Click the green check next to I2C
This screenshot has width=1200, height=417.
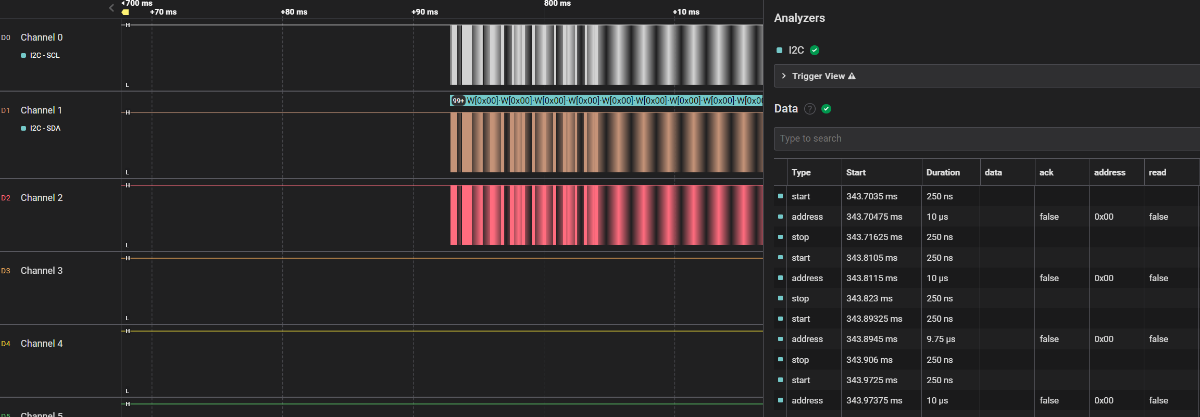pos(815,50)
